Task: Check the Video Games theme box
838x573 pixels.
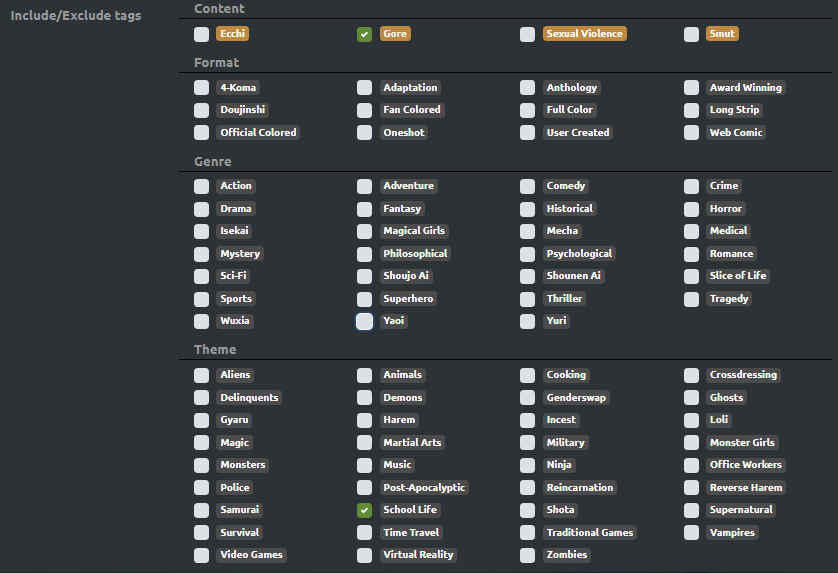Action: click(x=202, y=555)
